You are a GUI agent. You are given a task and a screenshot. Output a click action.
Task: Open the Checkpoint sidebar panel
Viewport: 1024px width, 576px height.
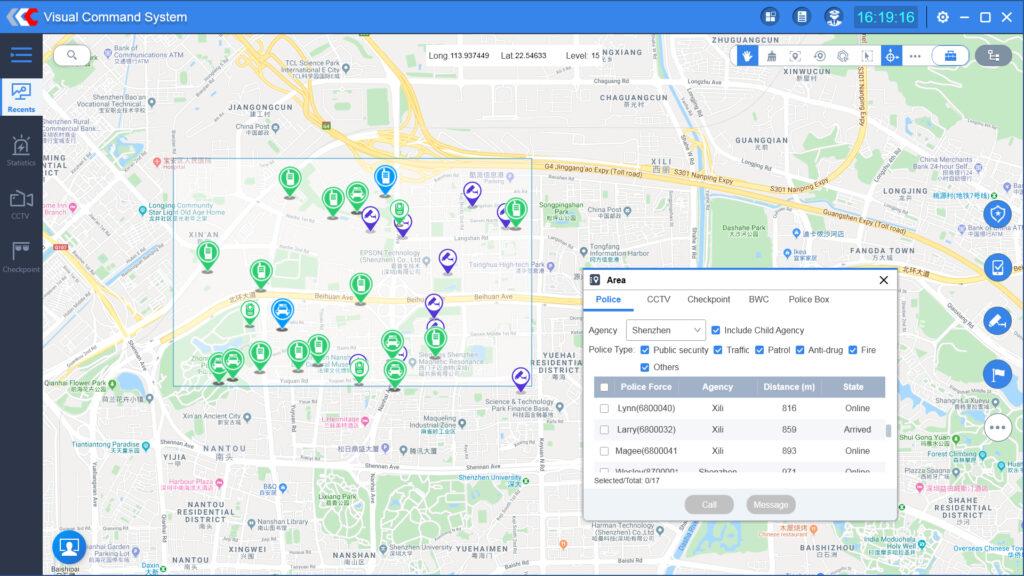(21, 256)
